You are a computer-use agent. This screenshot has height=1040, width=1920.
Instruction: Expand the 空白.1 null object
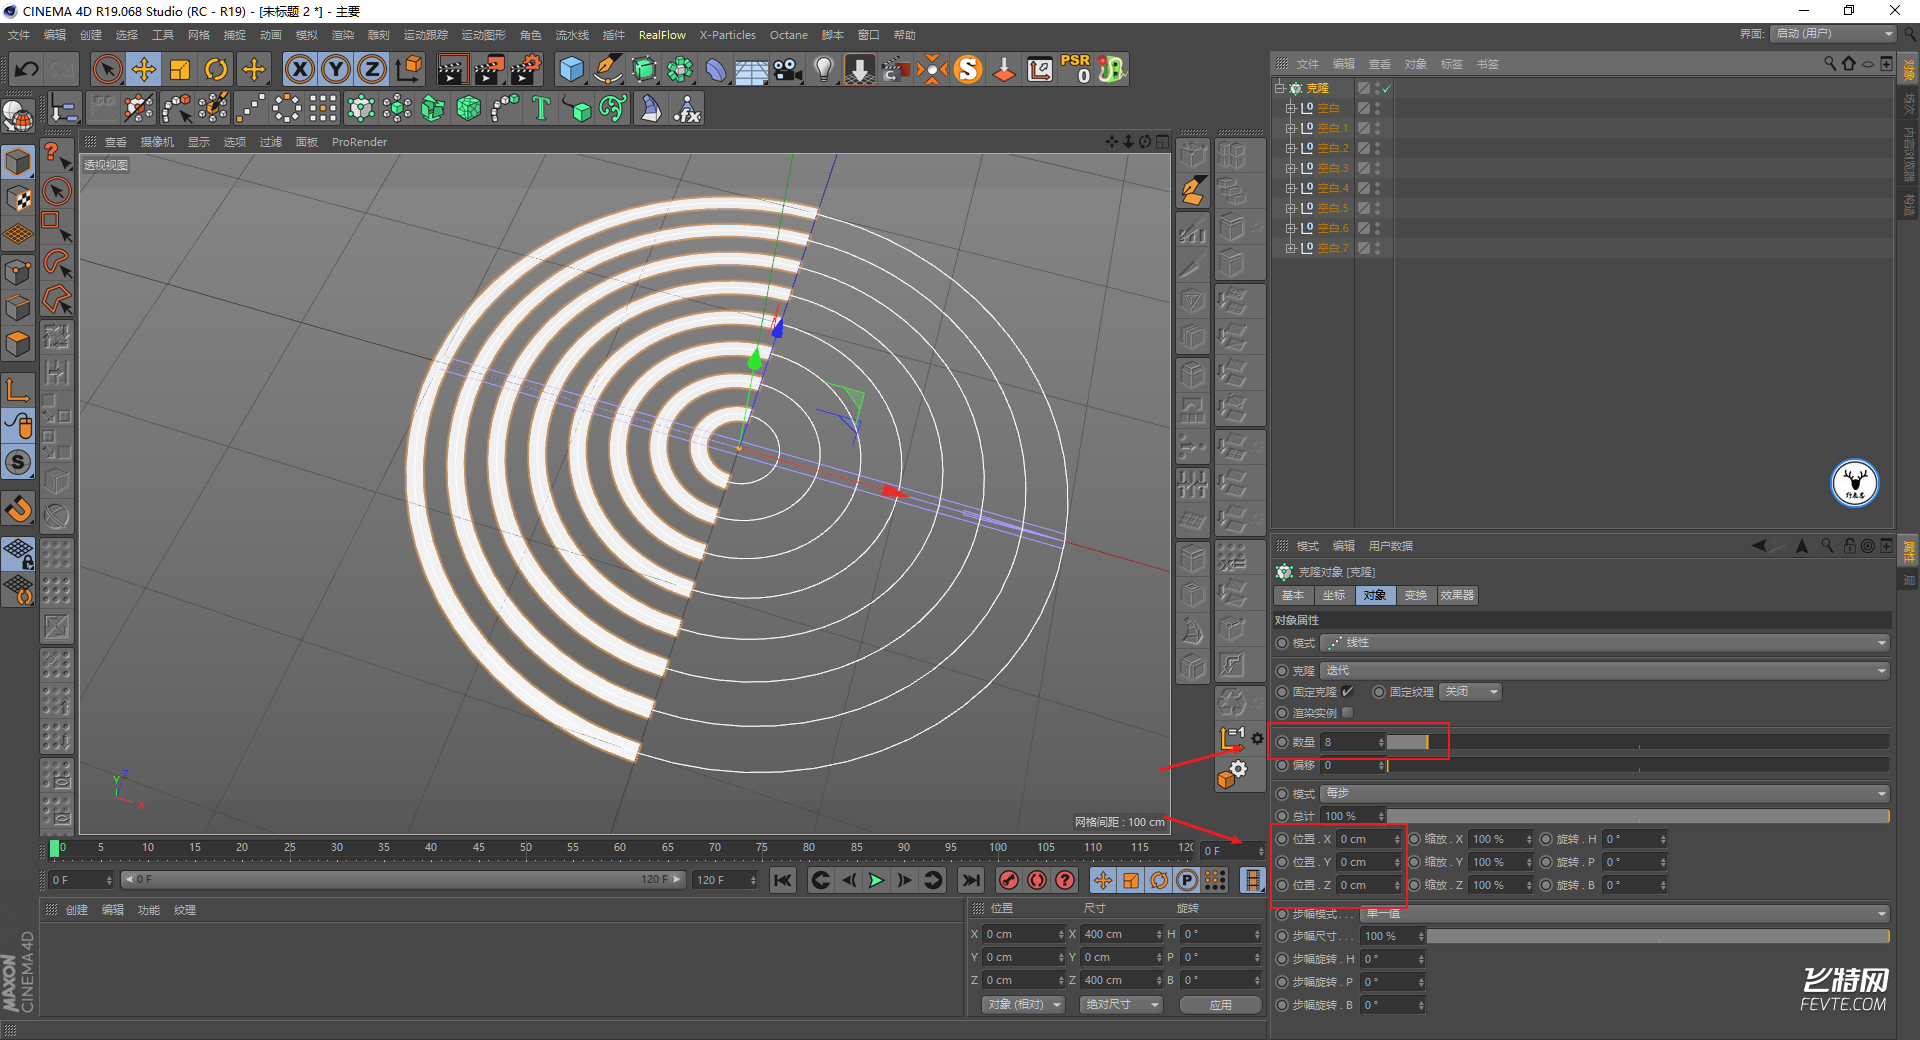pyautogui.click(x=1290, y=128)
